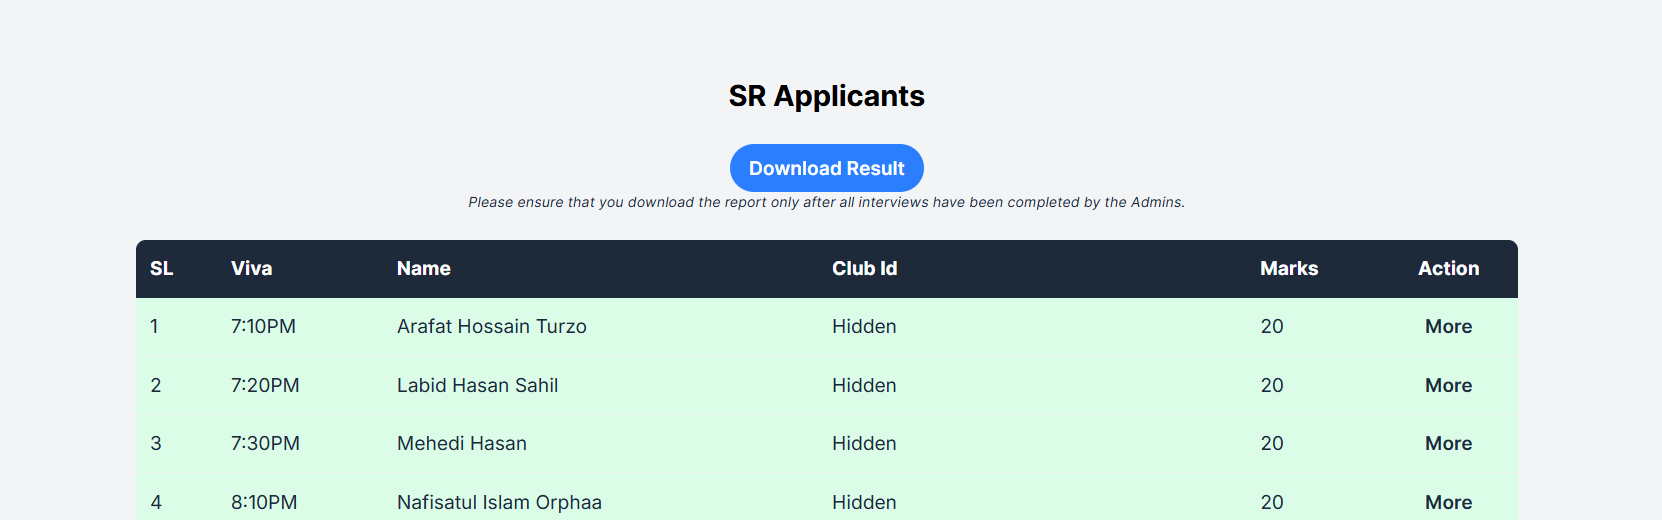
Task: Click the 8:10PM viva time
Action: (x=264, y=503)
